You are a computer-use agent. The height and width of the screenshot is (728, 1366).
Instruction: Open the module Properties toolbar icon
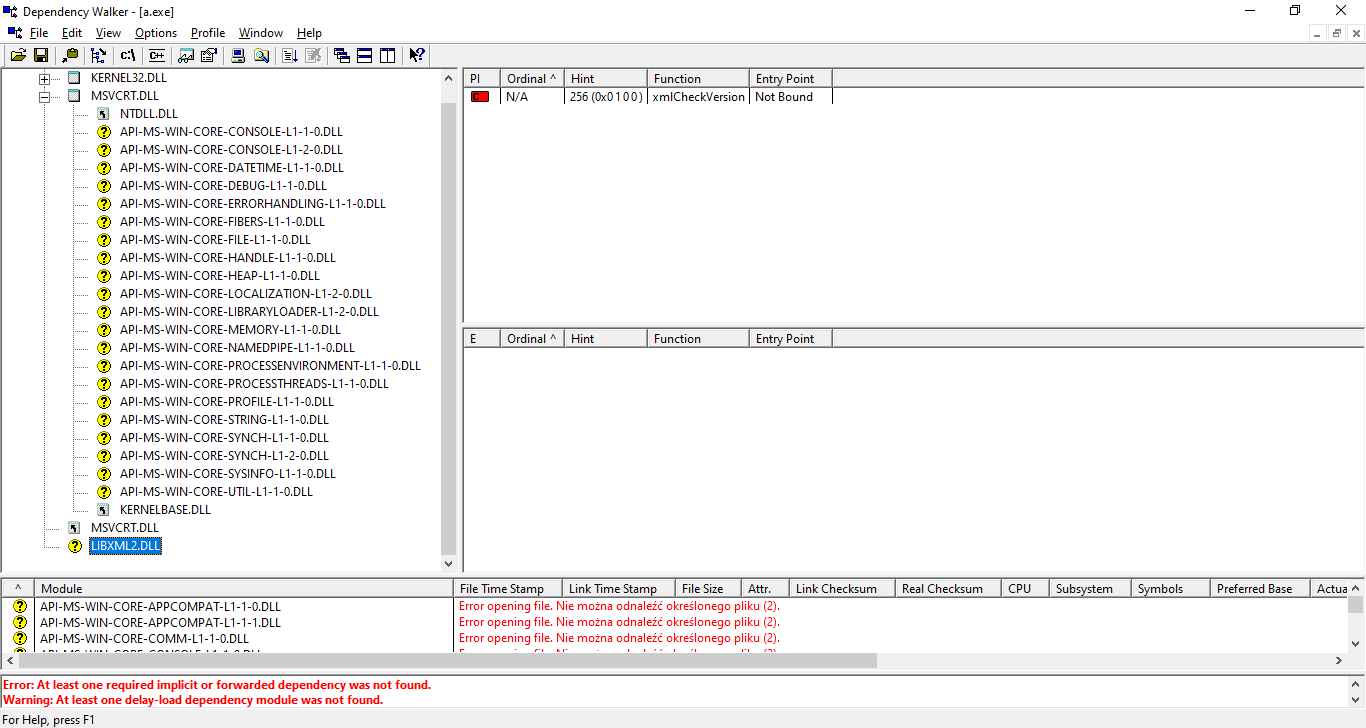(x=208, y=55)
